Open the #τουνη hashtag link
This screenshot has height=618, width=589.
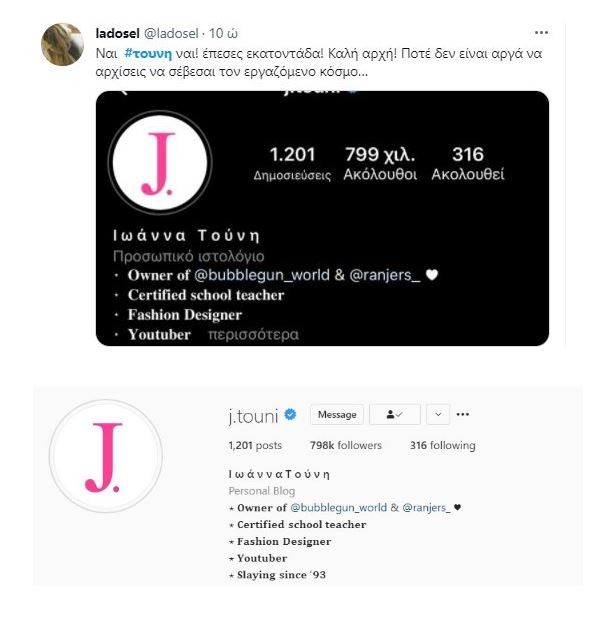[148, 53]
